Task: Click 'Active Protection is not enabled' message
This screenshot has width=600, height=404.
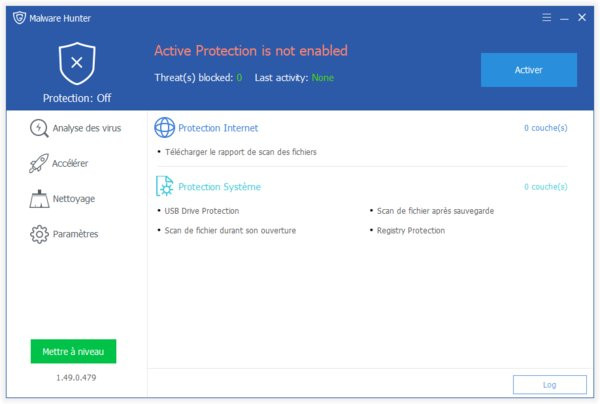Action: point(251,50)
